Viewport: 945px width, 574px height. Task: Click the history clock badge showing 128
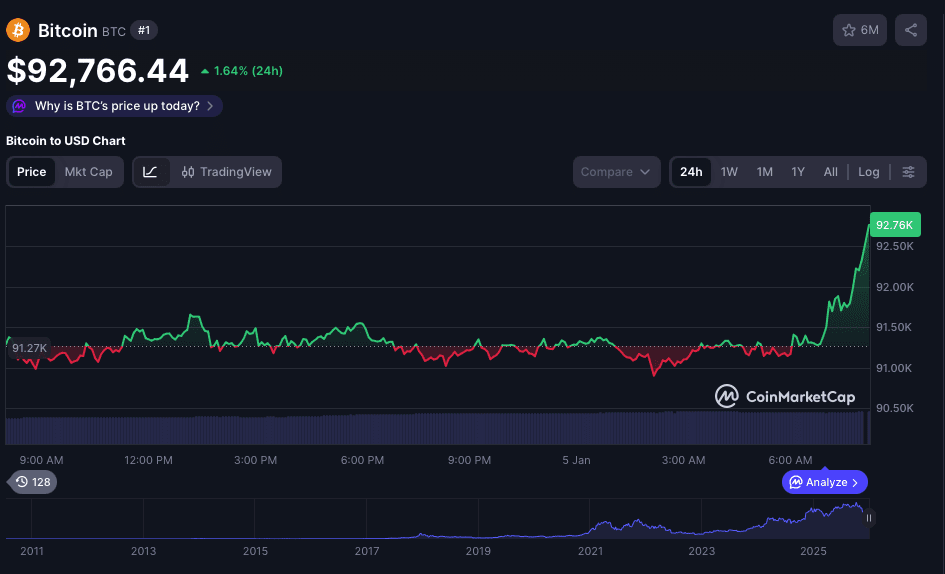pos(35,482)
